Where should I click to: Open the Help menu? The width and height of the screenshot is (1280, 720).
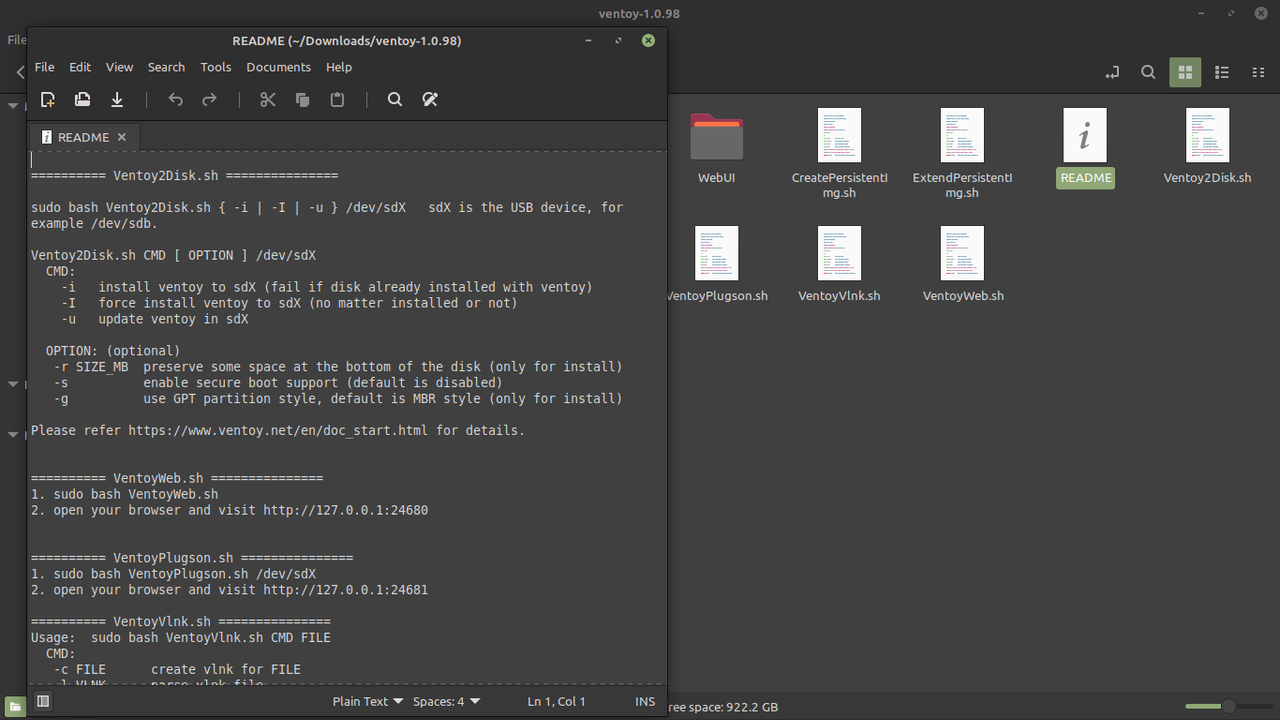coord(339,67)
